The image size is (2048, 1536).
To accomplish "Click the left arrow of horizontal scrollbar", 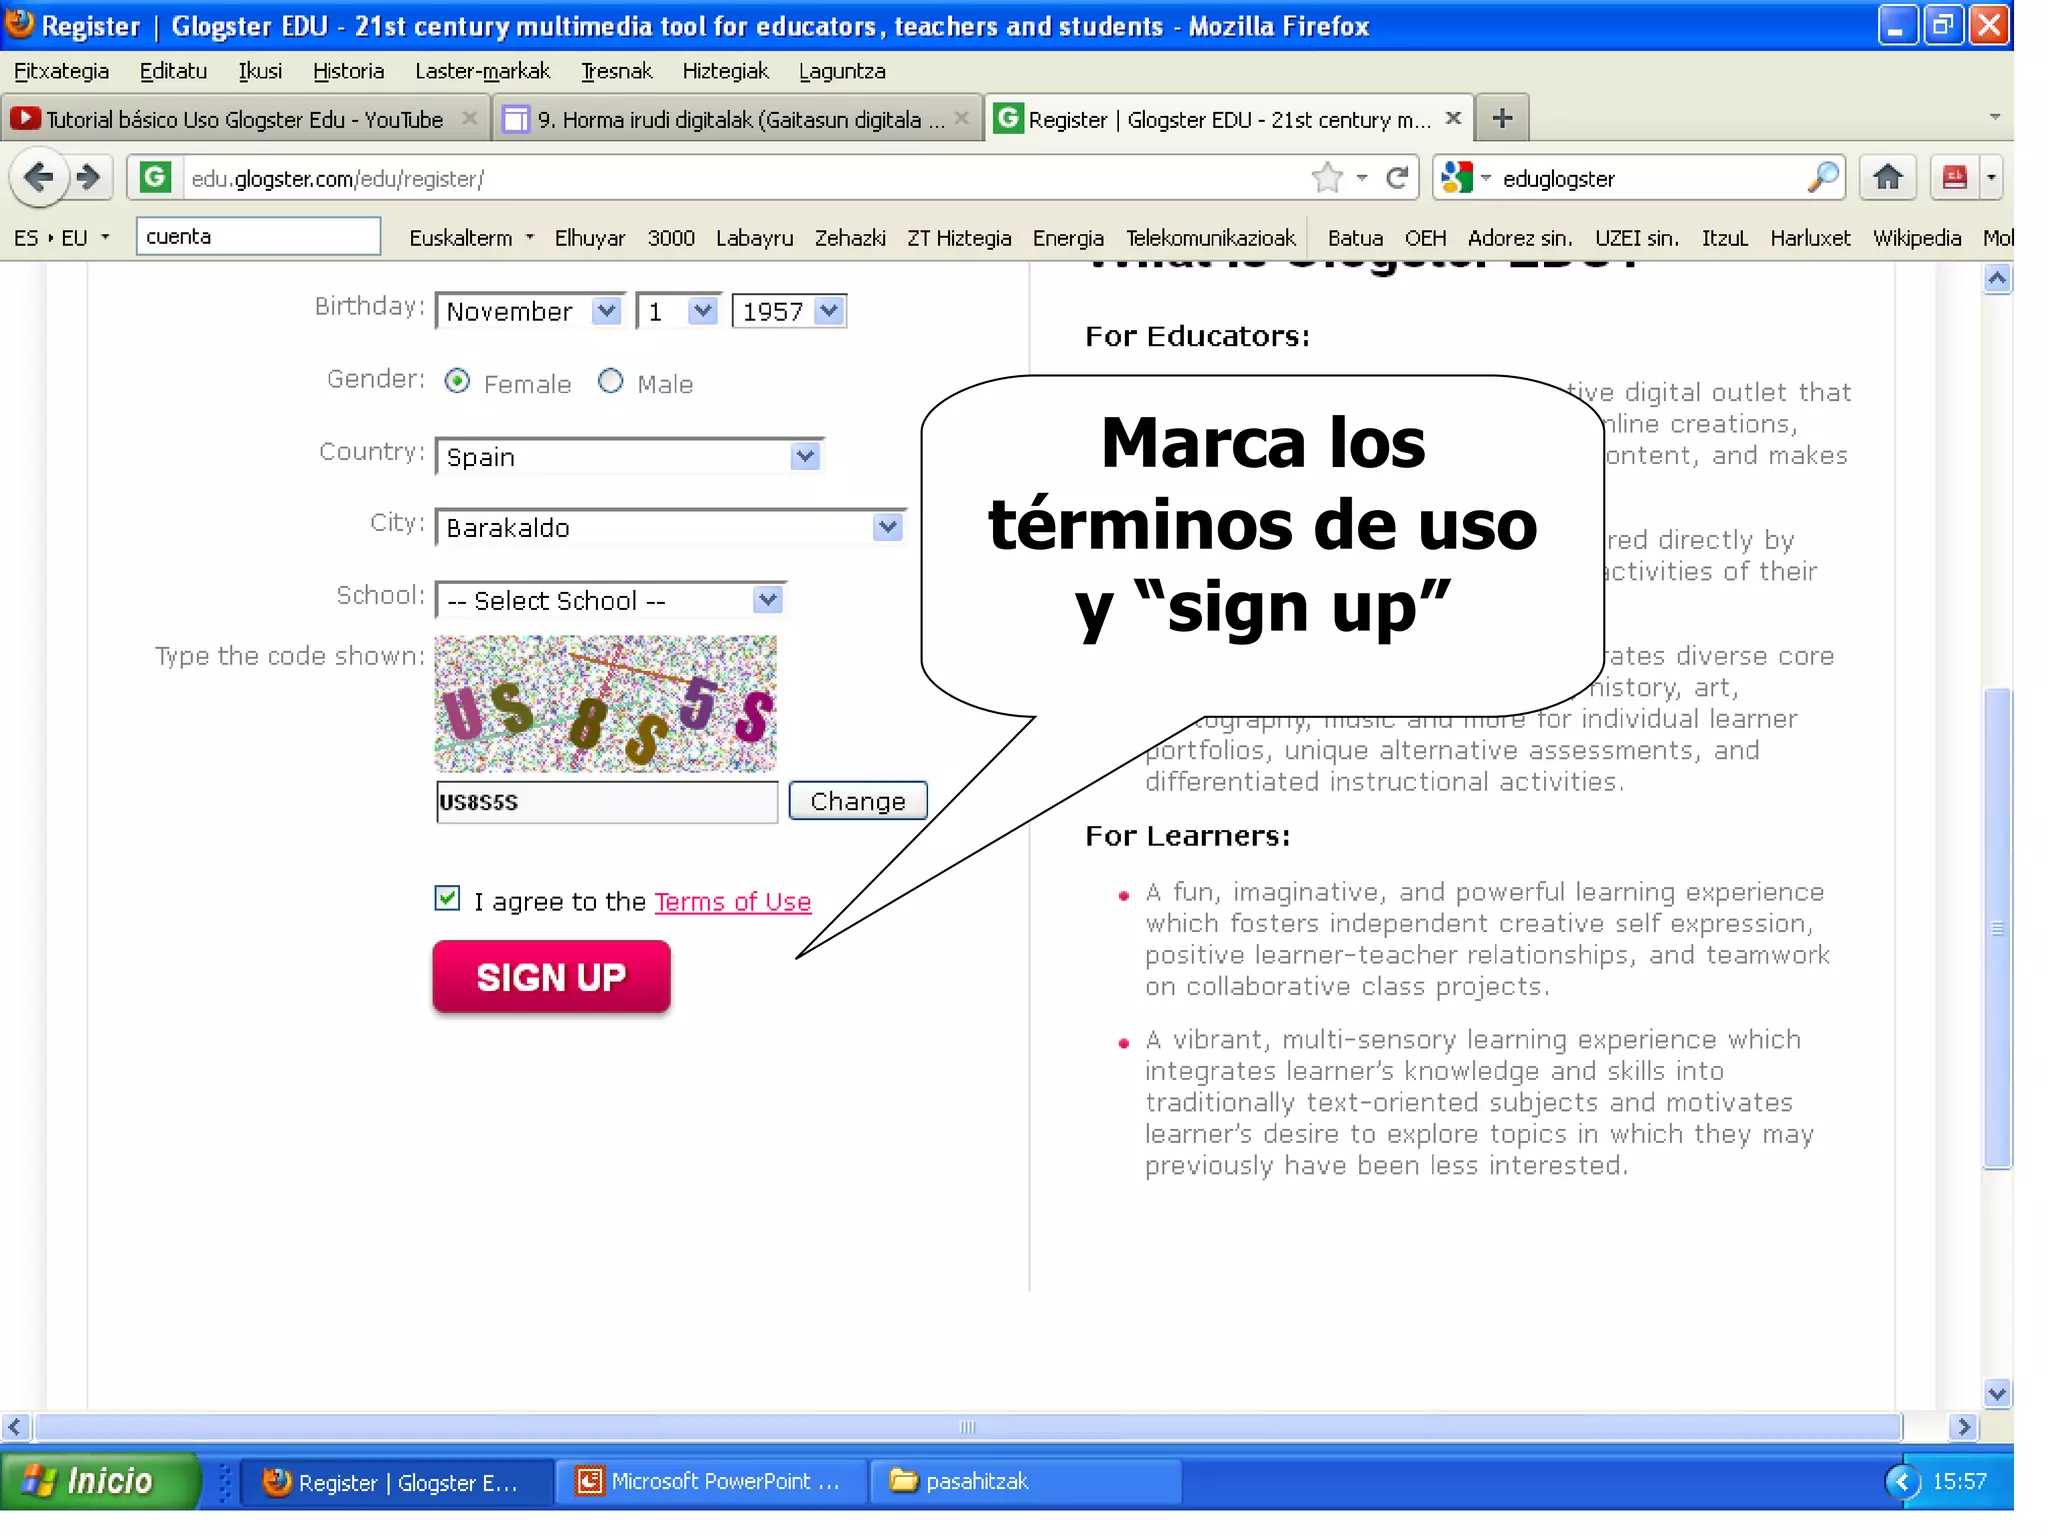I will click(15, 1426).
